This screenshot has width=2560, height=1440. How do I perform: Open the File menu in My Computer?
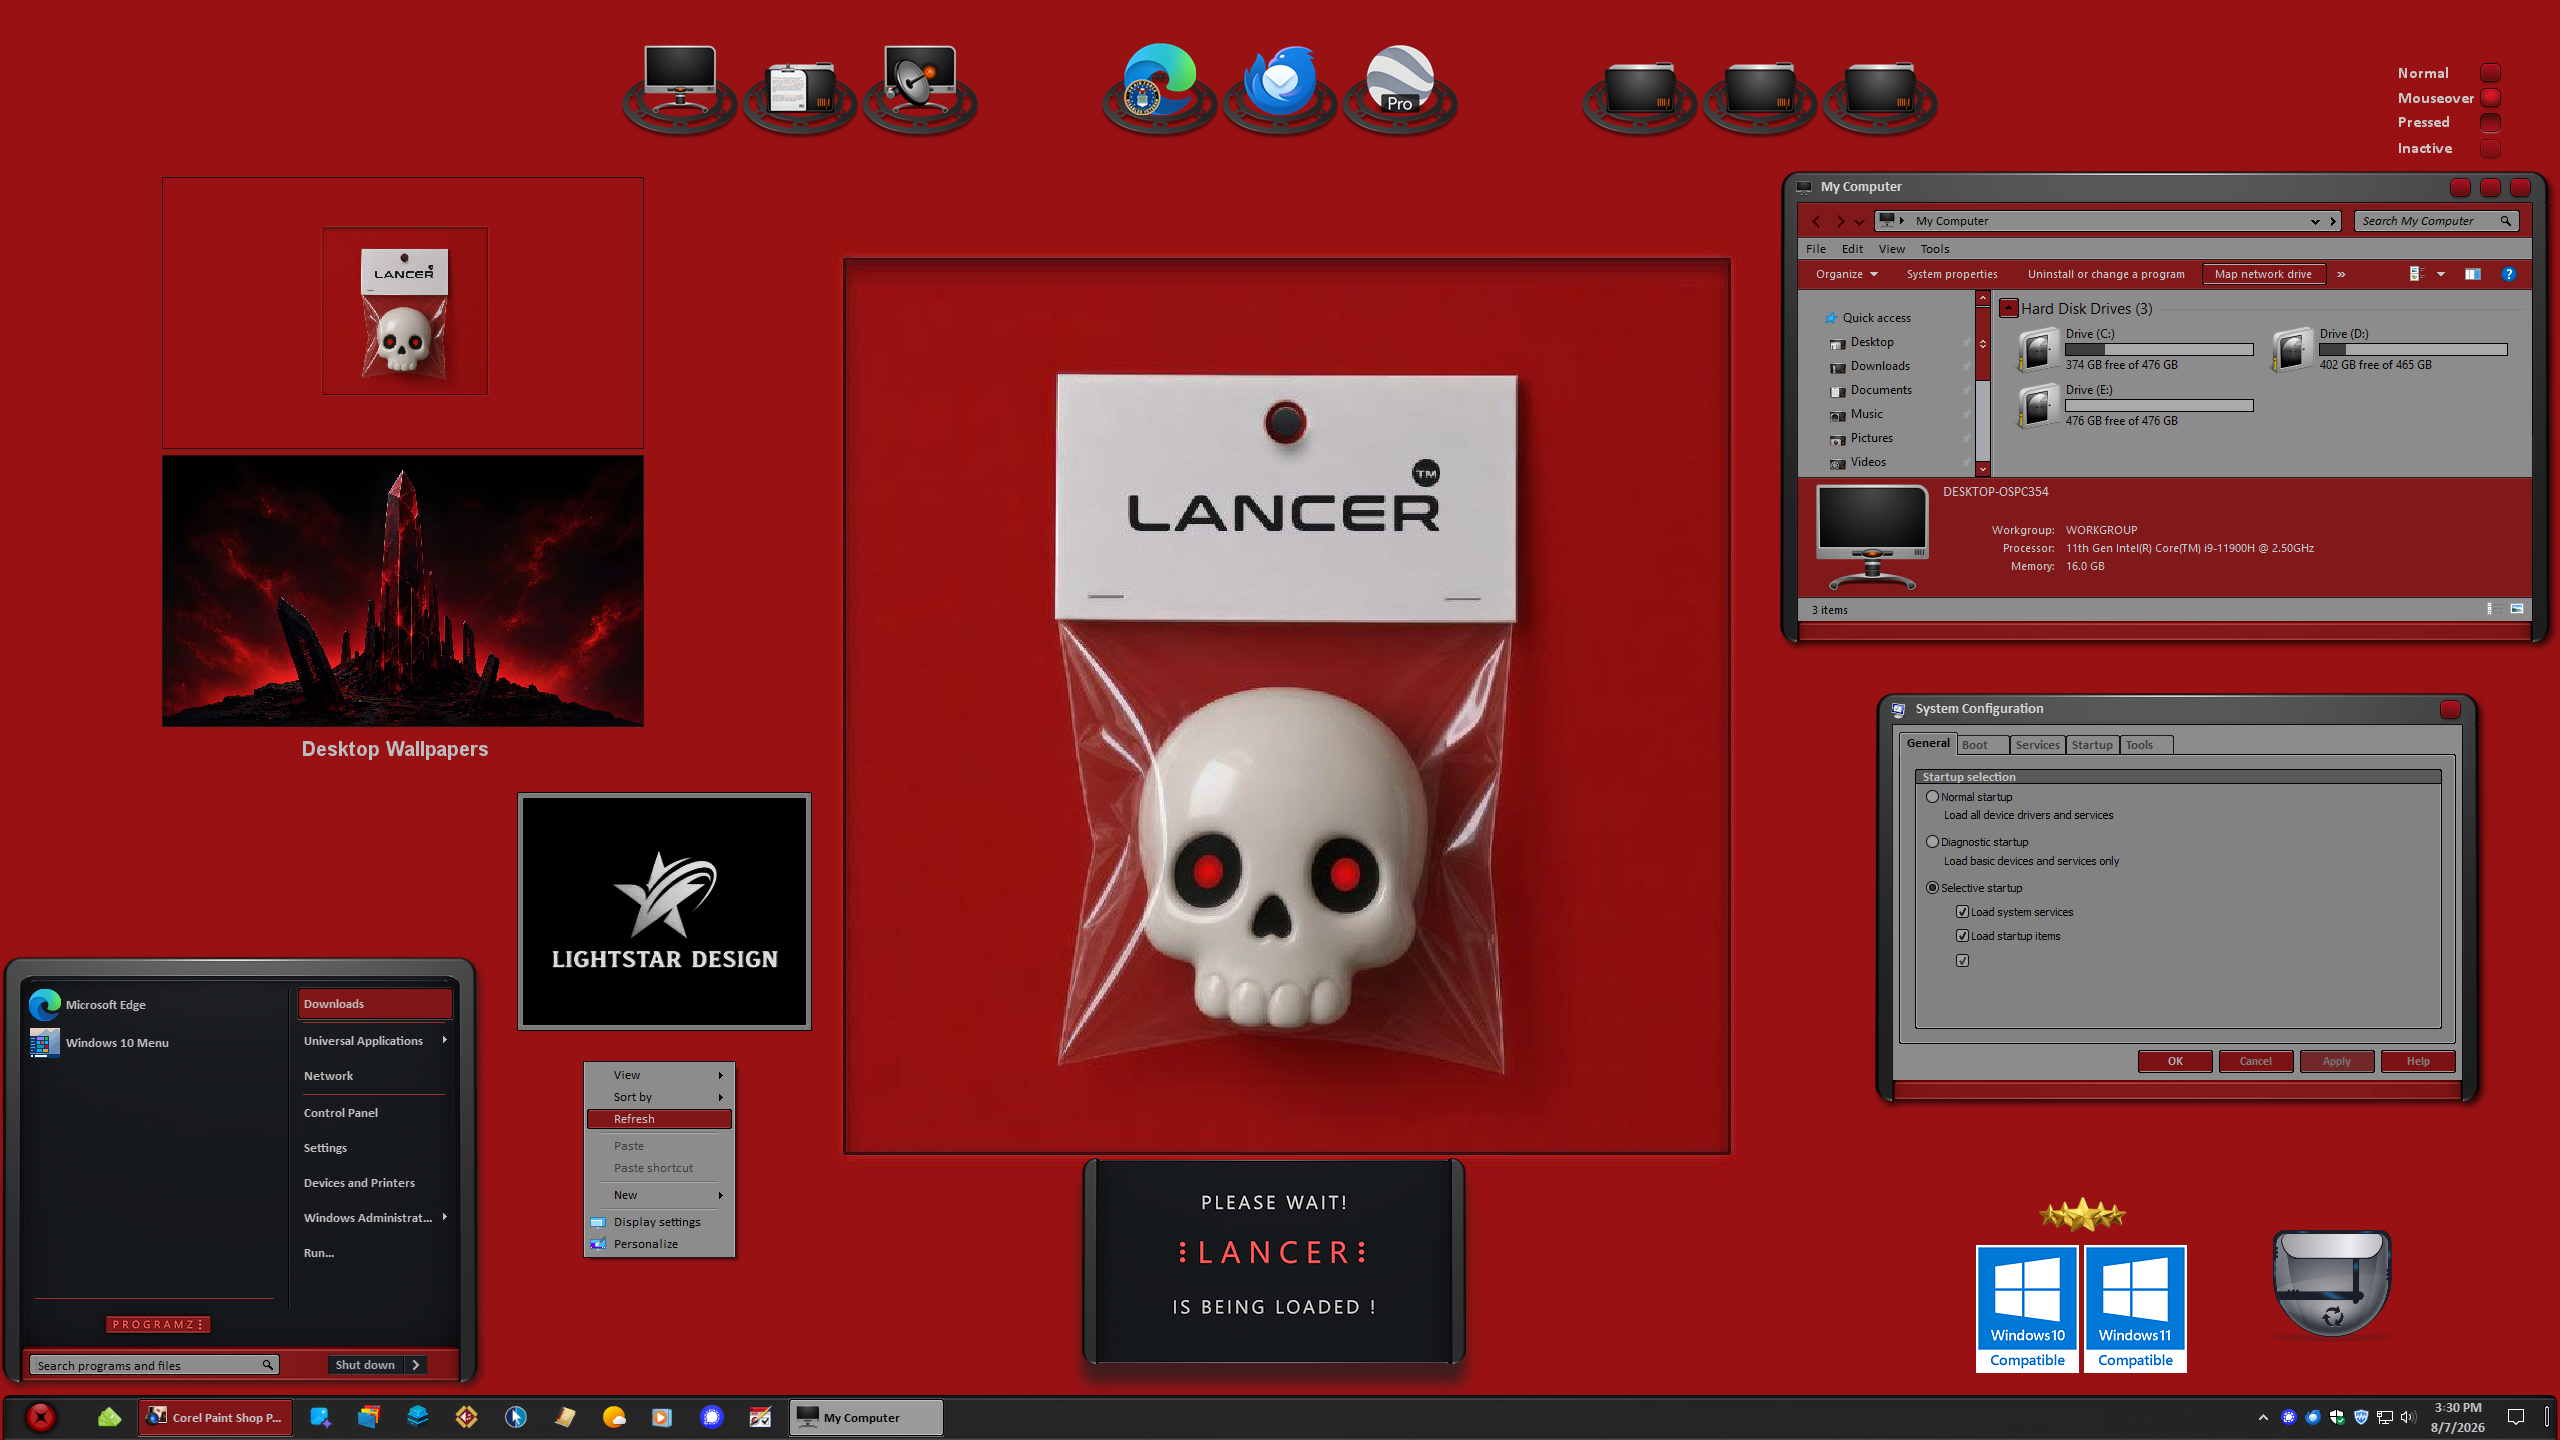(1816, 249)
